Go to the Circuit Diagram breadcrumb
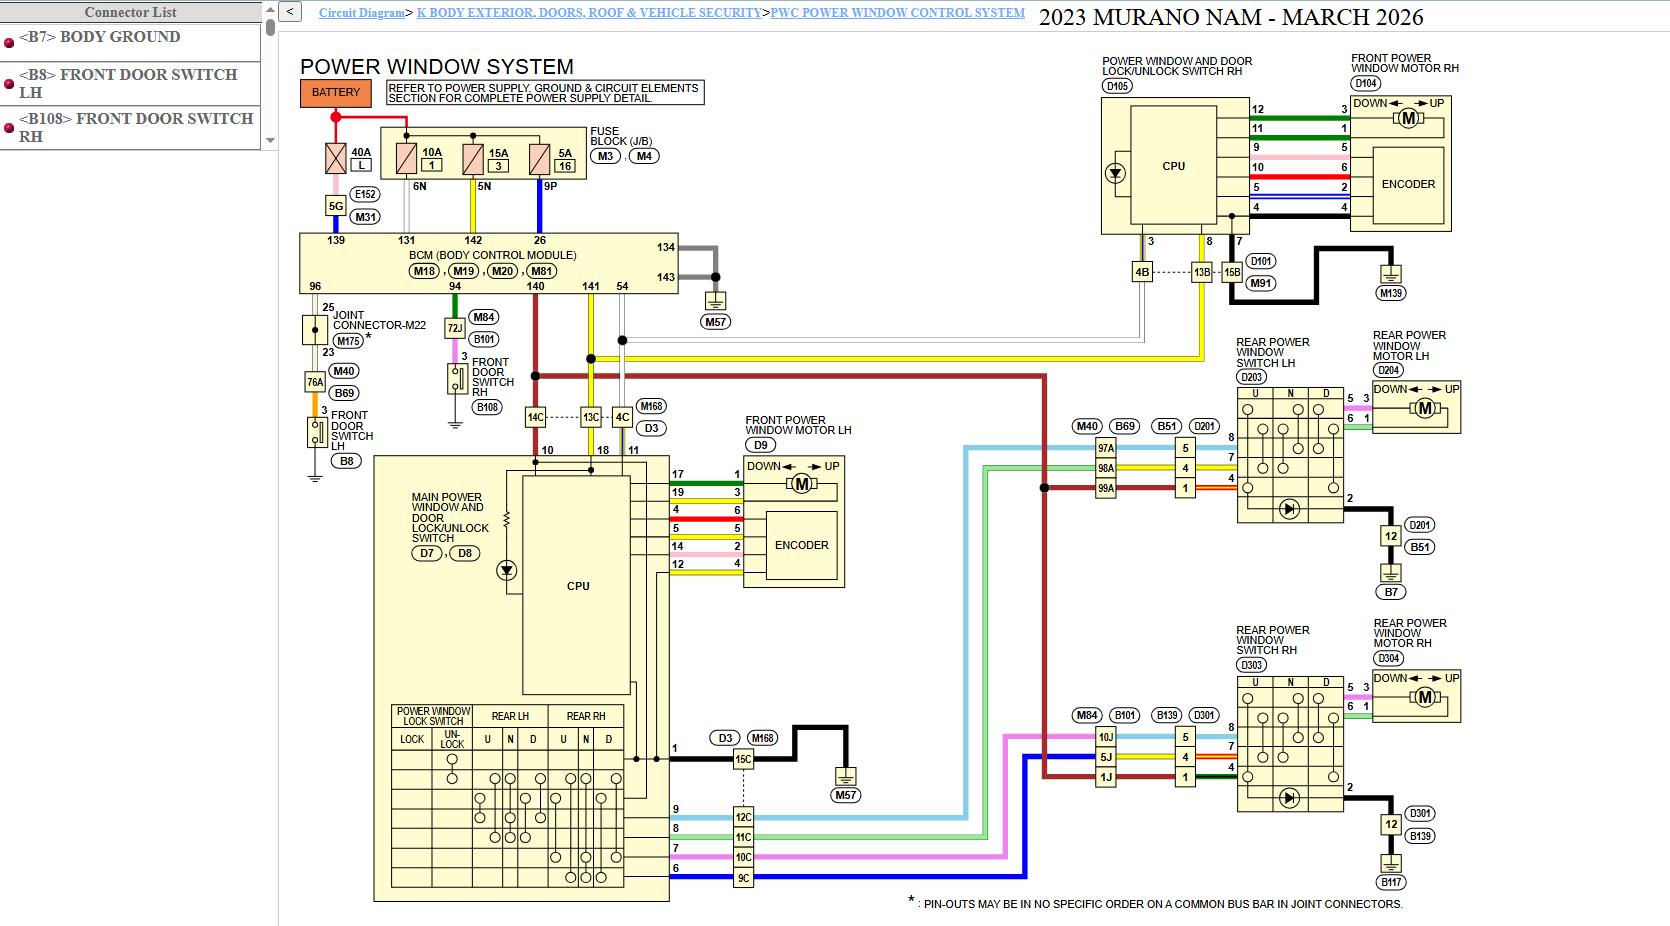Image resolution: width=1670 pixels, height=926 pixels. pyautogui.click(x=362, y=13)
